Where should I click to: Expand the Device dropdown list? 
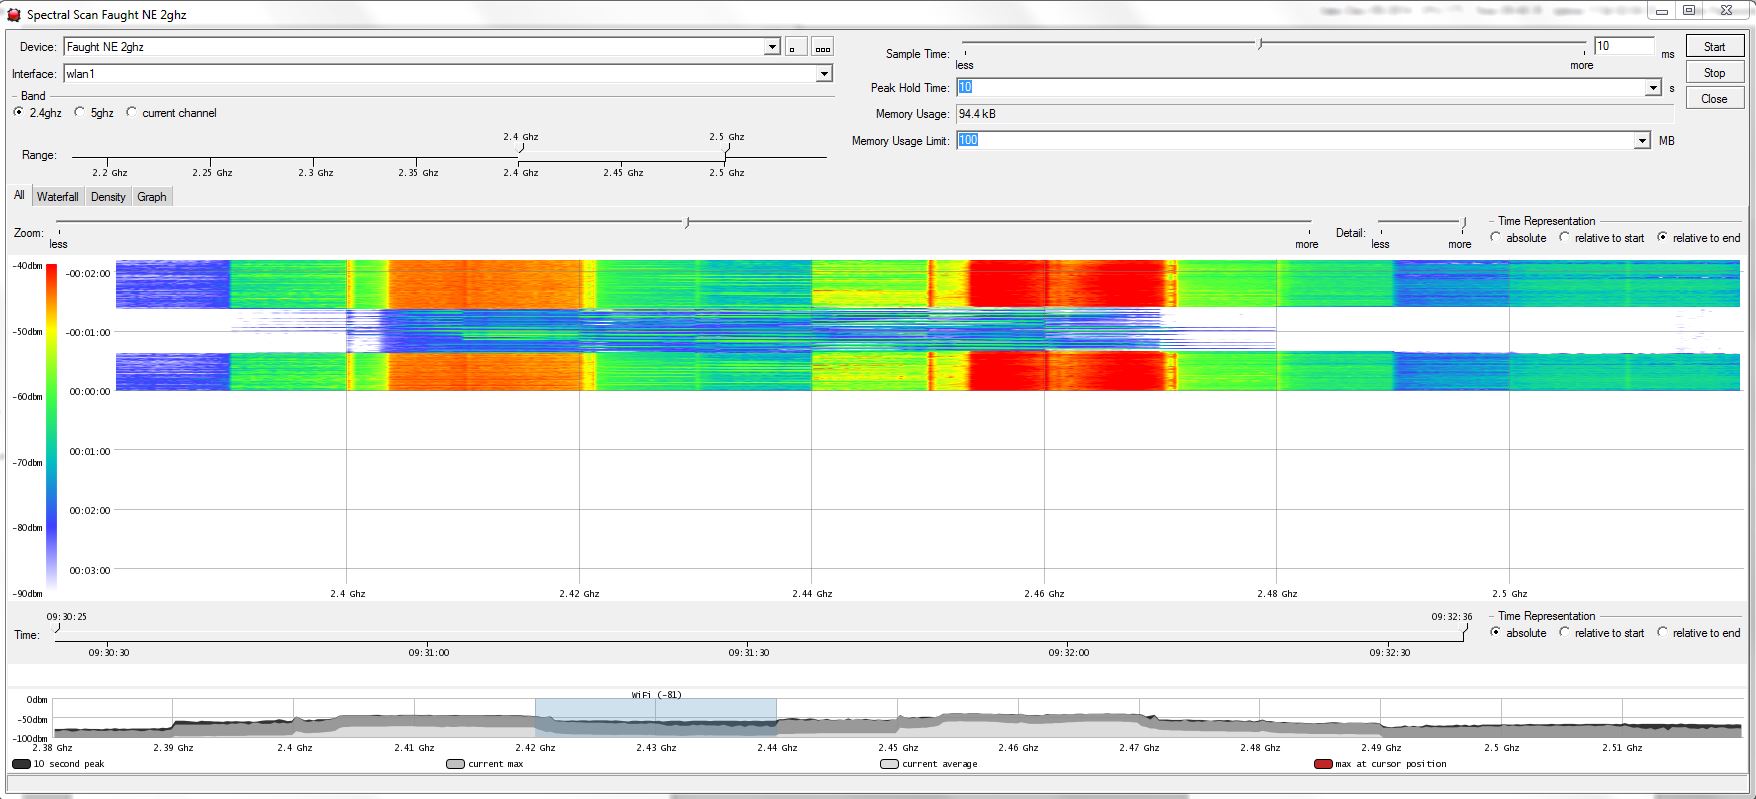(772, 47)
